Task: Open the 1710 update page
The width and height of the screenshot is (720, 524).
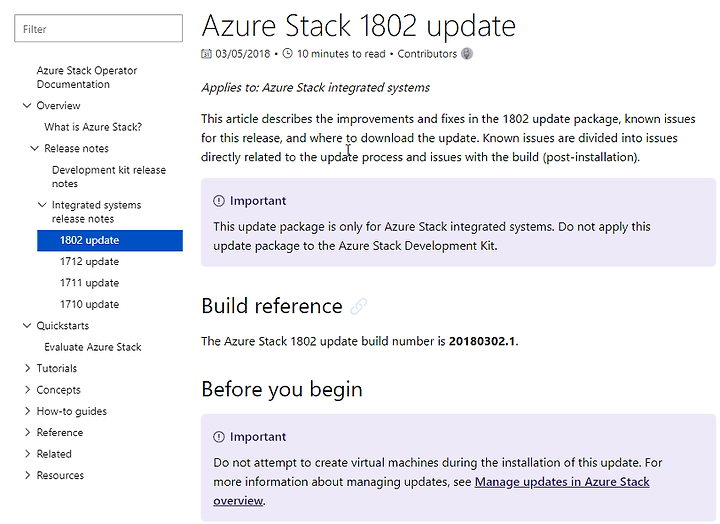Action: (x=89, y=304)
